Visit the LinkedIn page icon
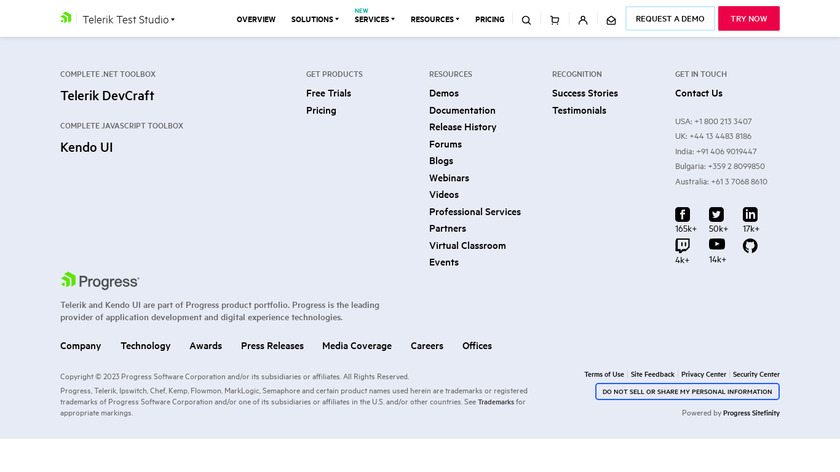This screenshot has width=840, height=472. click(x=750, y=214)
